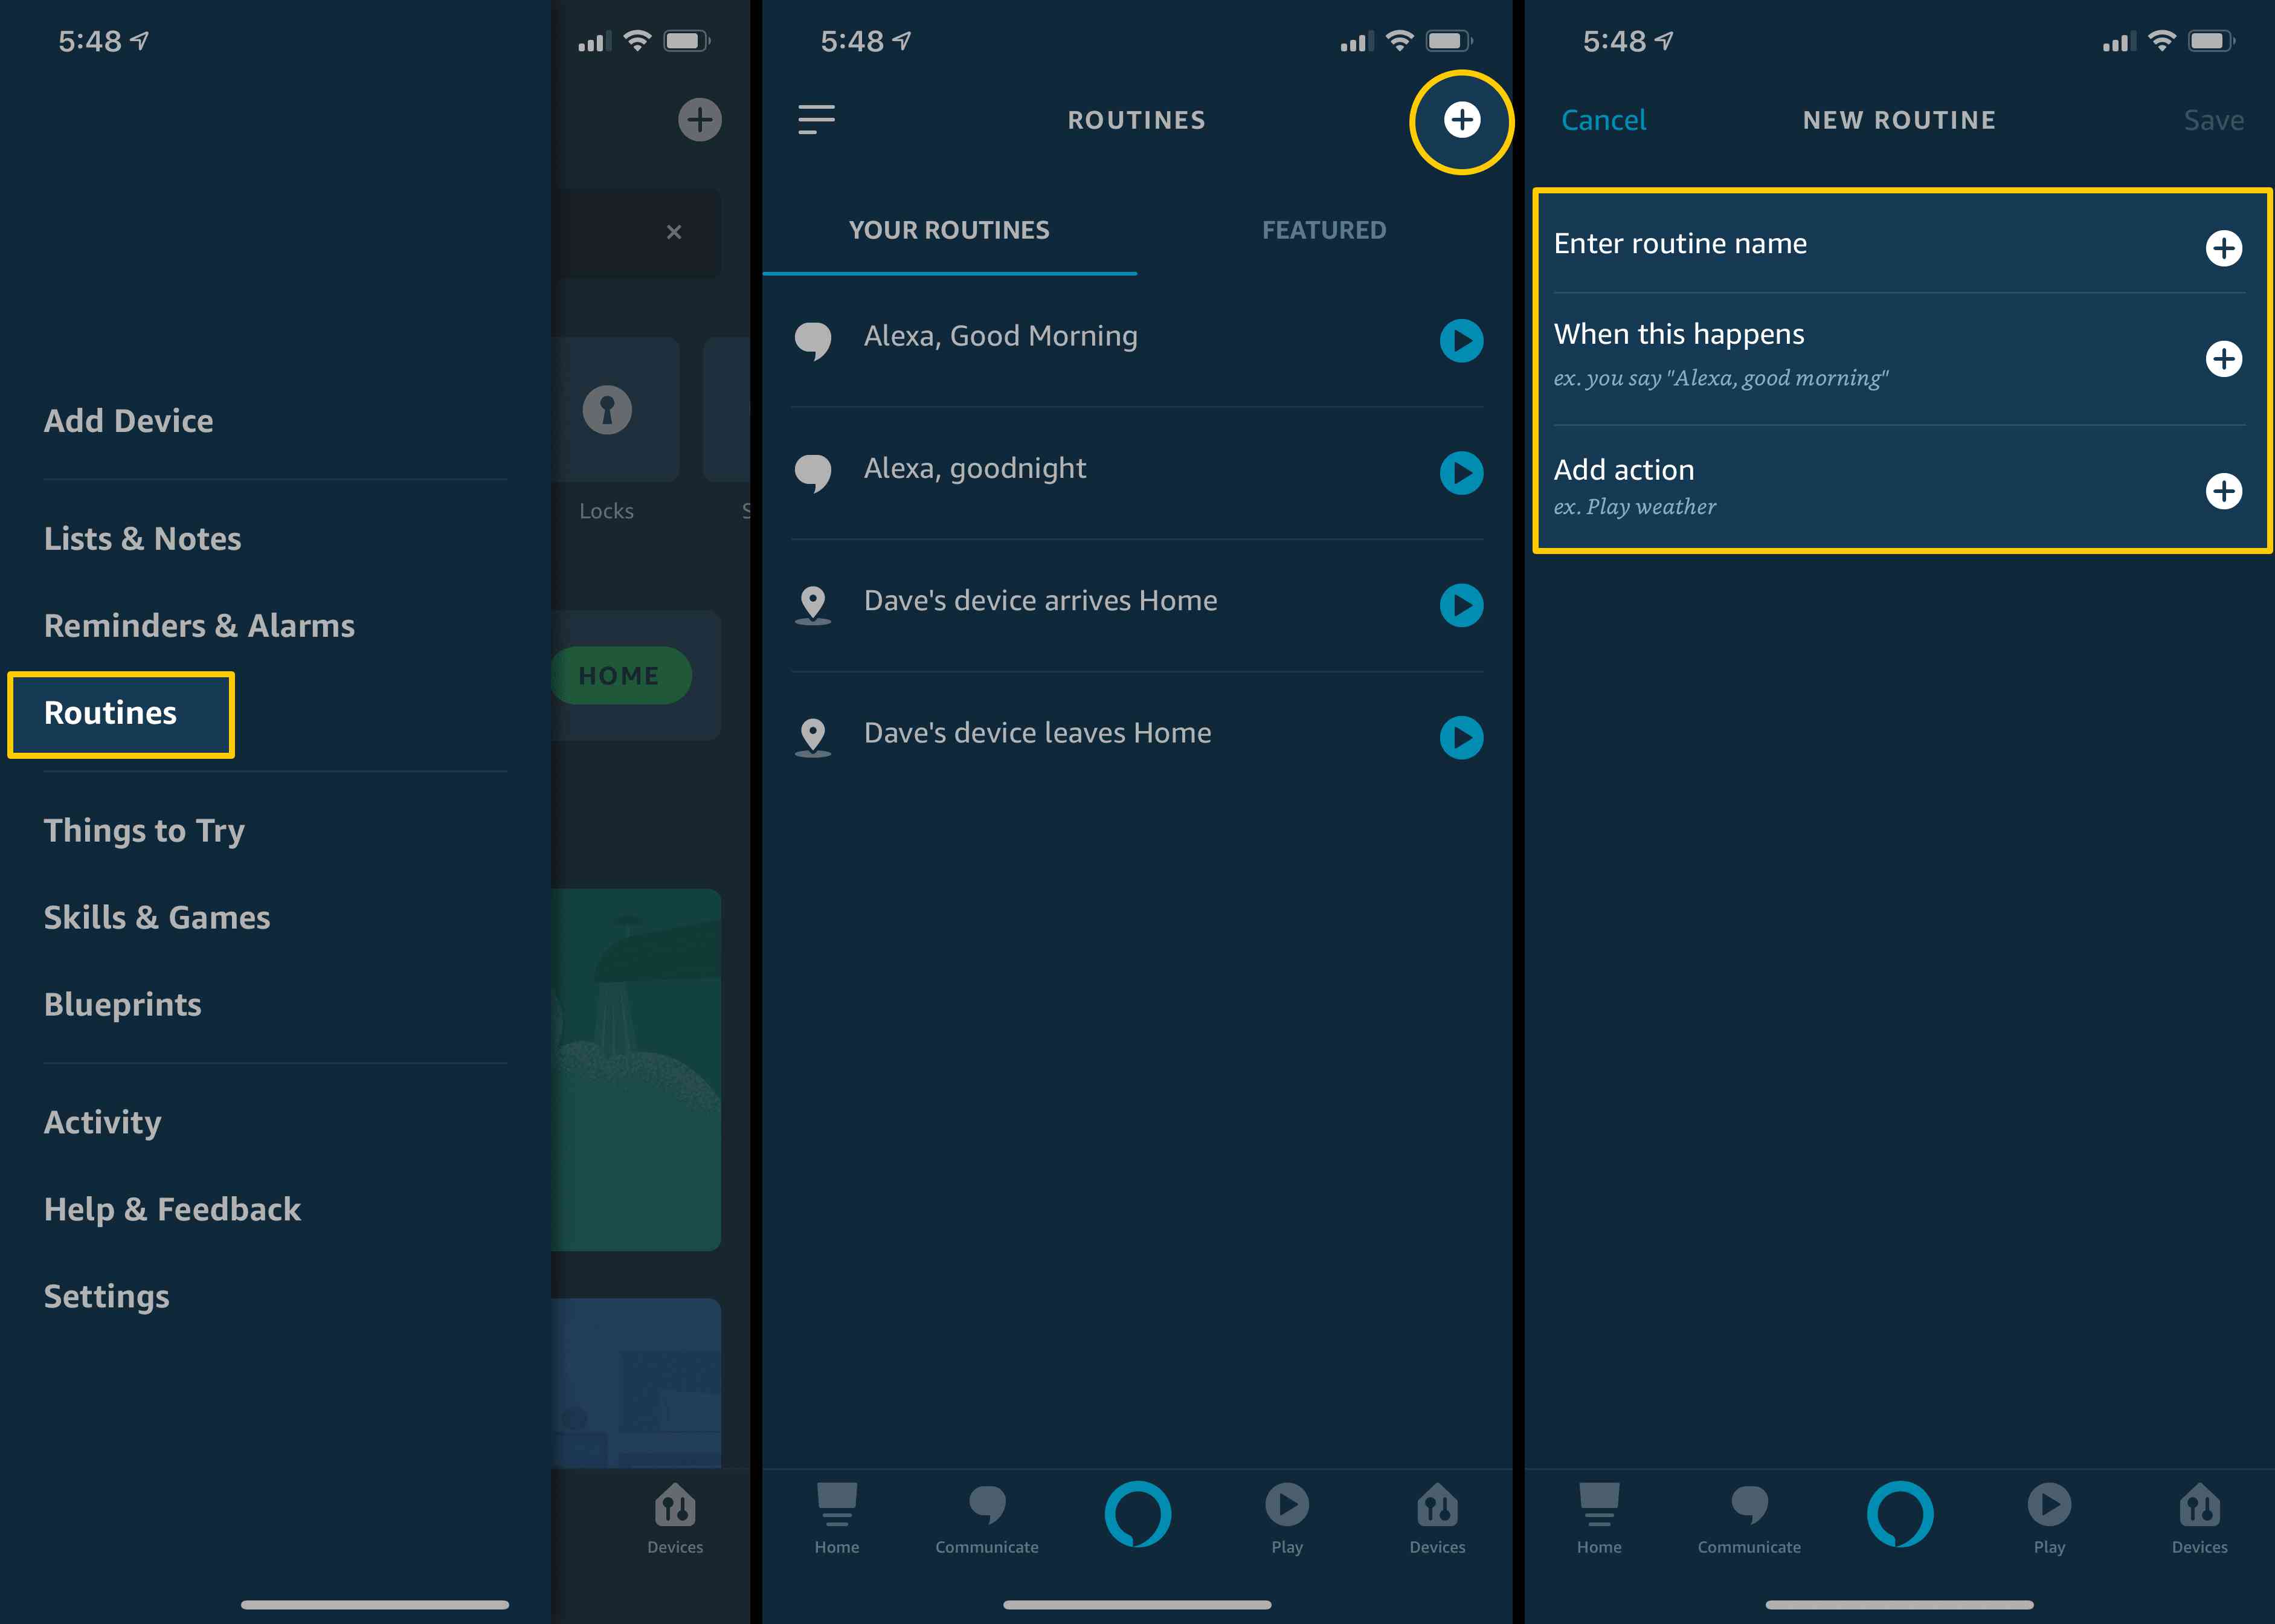Screen dimensions: 2275x1624
Task: Open Activity from the side menu
Action: pyautogui.click(x=102, y=1123)
